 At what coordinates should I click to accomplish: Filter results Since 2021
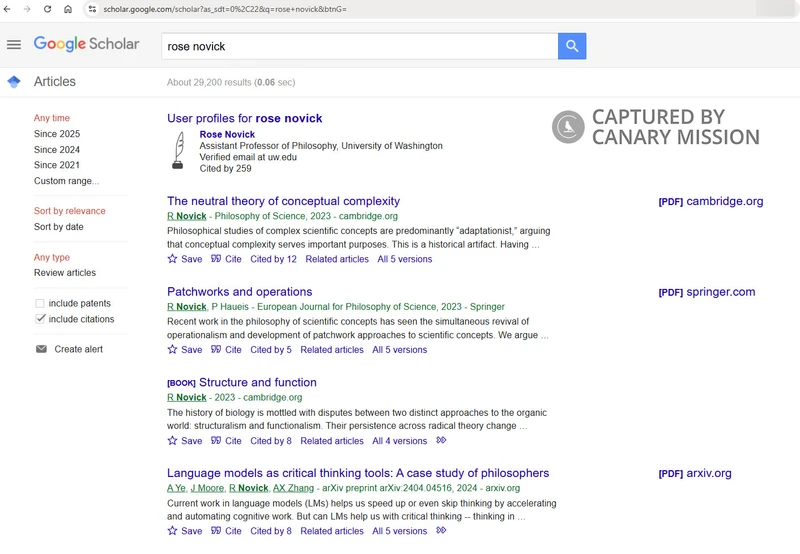pos(57,165)
